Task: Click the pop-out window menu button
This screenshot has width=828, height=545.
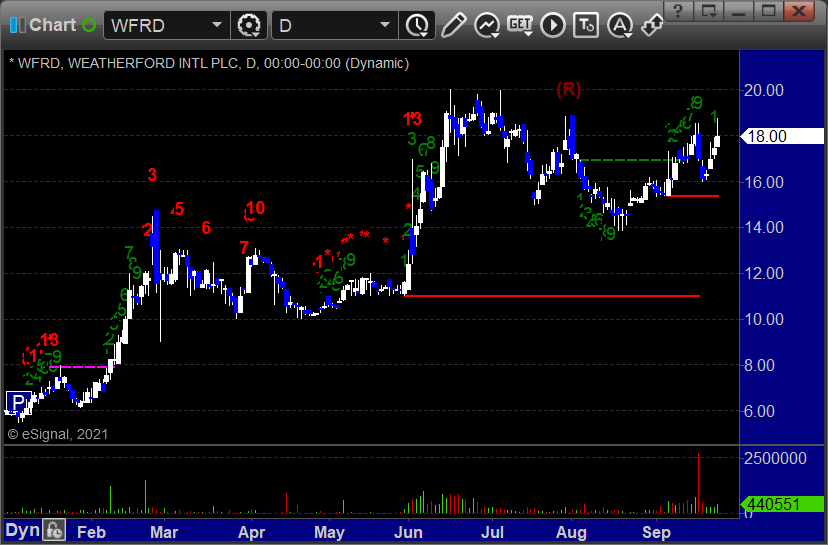Action: pos(708,10)
